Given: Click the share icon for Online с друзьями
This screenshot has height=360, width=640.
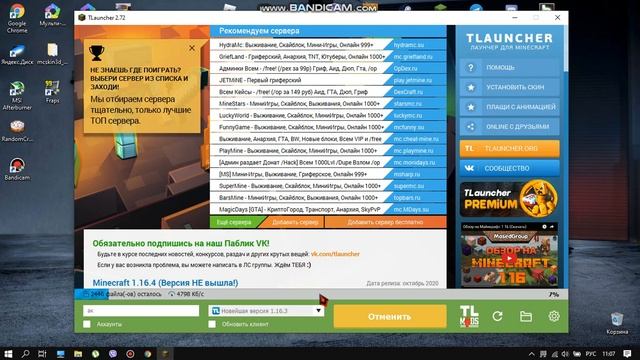Looking at the screenshot, I should tap(471, 127).
